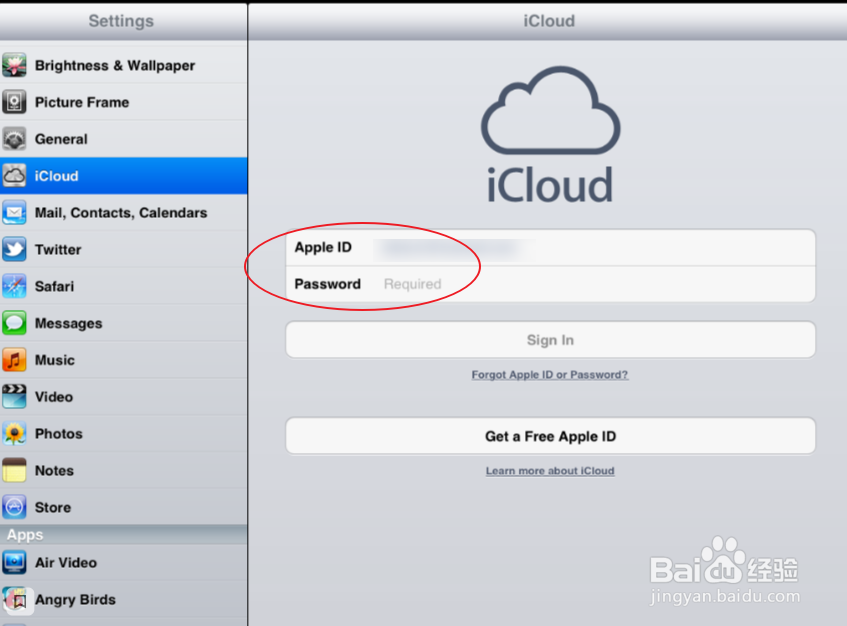Tap the iCloud cloud icon in sidebar
This screenshot has height=626, width=847.
(x=14, y=176)
